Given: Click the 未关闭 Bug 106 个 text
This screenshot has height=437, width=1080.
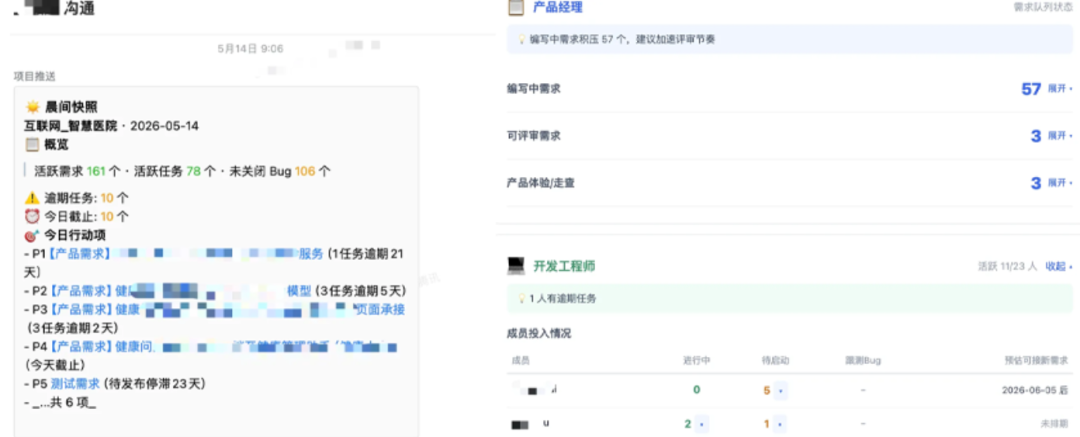Looking at the screenshot, I should [280, 171].
